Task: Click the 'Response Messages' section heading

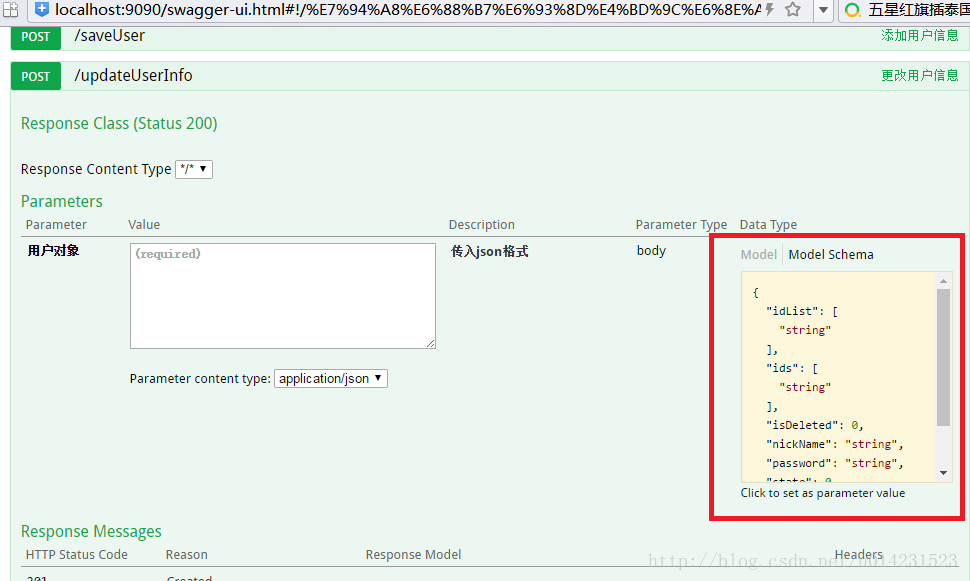Action: [91, 532]
